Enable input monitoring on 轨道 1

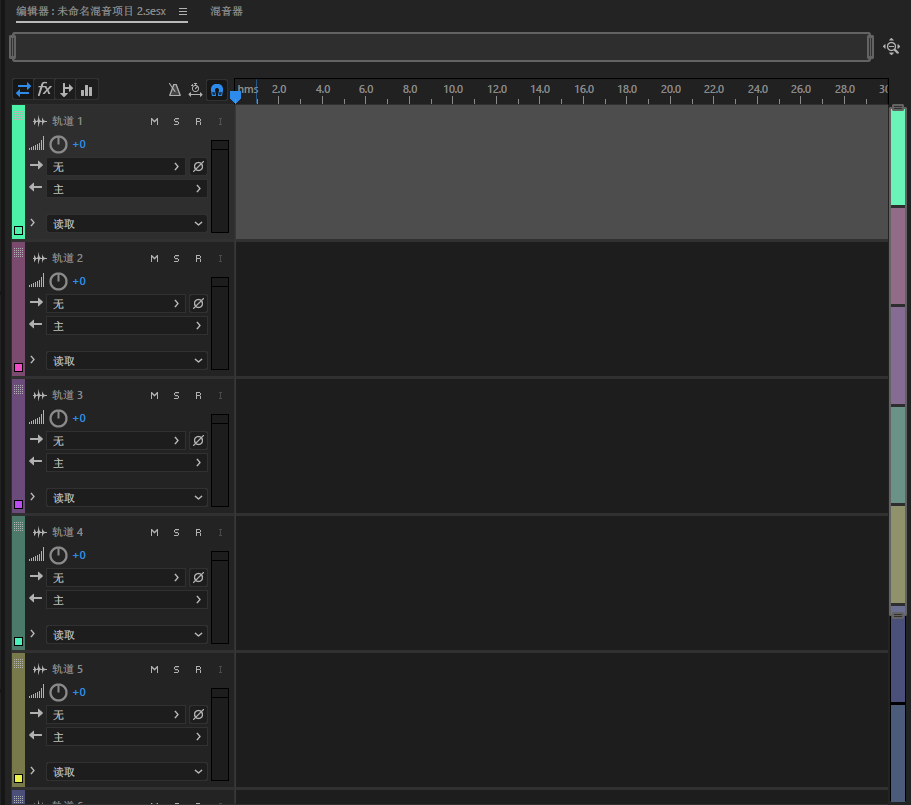(220, 121)
